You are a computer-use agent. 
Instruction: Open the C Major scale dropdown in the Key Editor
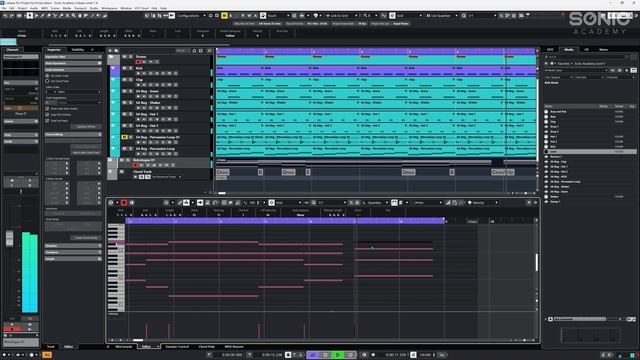tap(427, 202)
